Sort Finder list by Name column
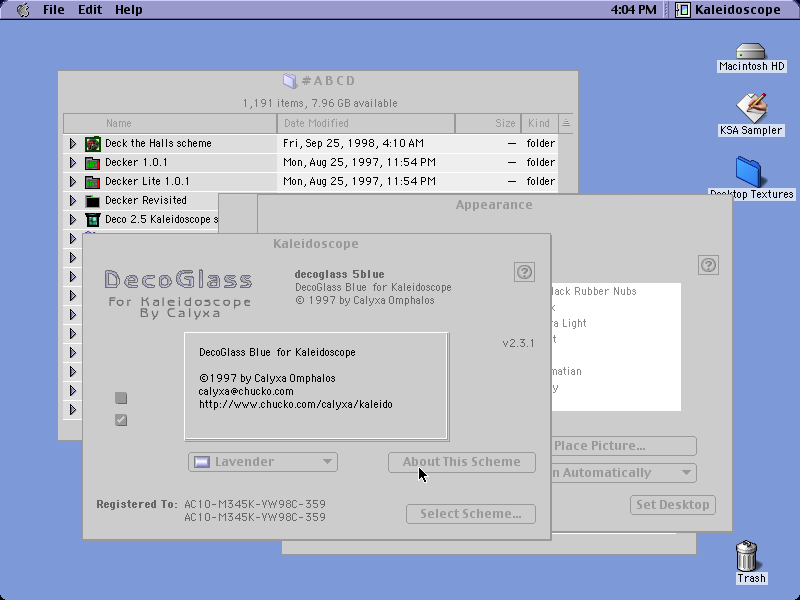The height and width of the screenshot is (600, 800). point(170,123)
